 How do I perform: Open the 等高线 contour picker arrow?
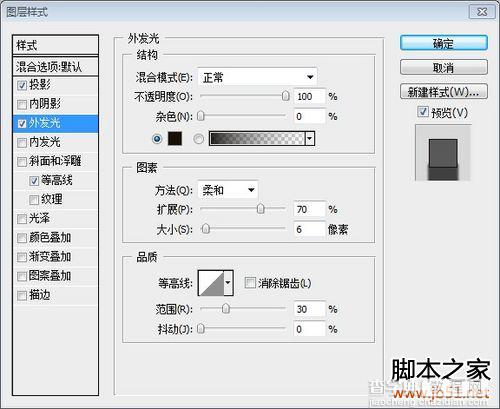pos(228,283)
